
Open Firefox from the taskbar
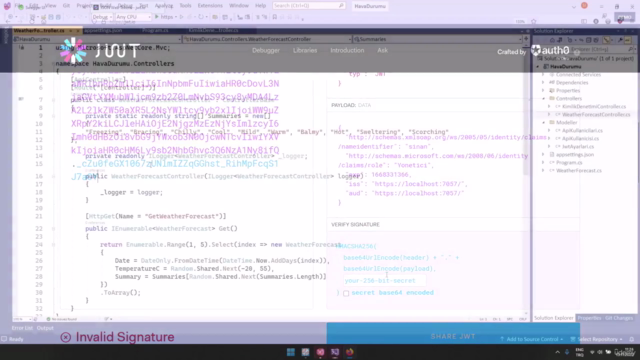point(350,352)
